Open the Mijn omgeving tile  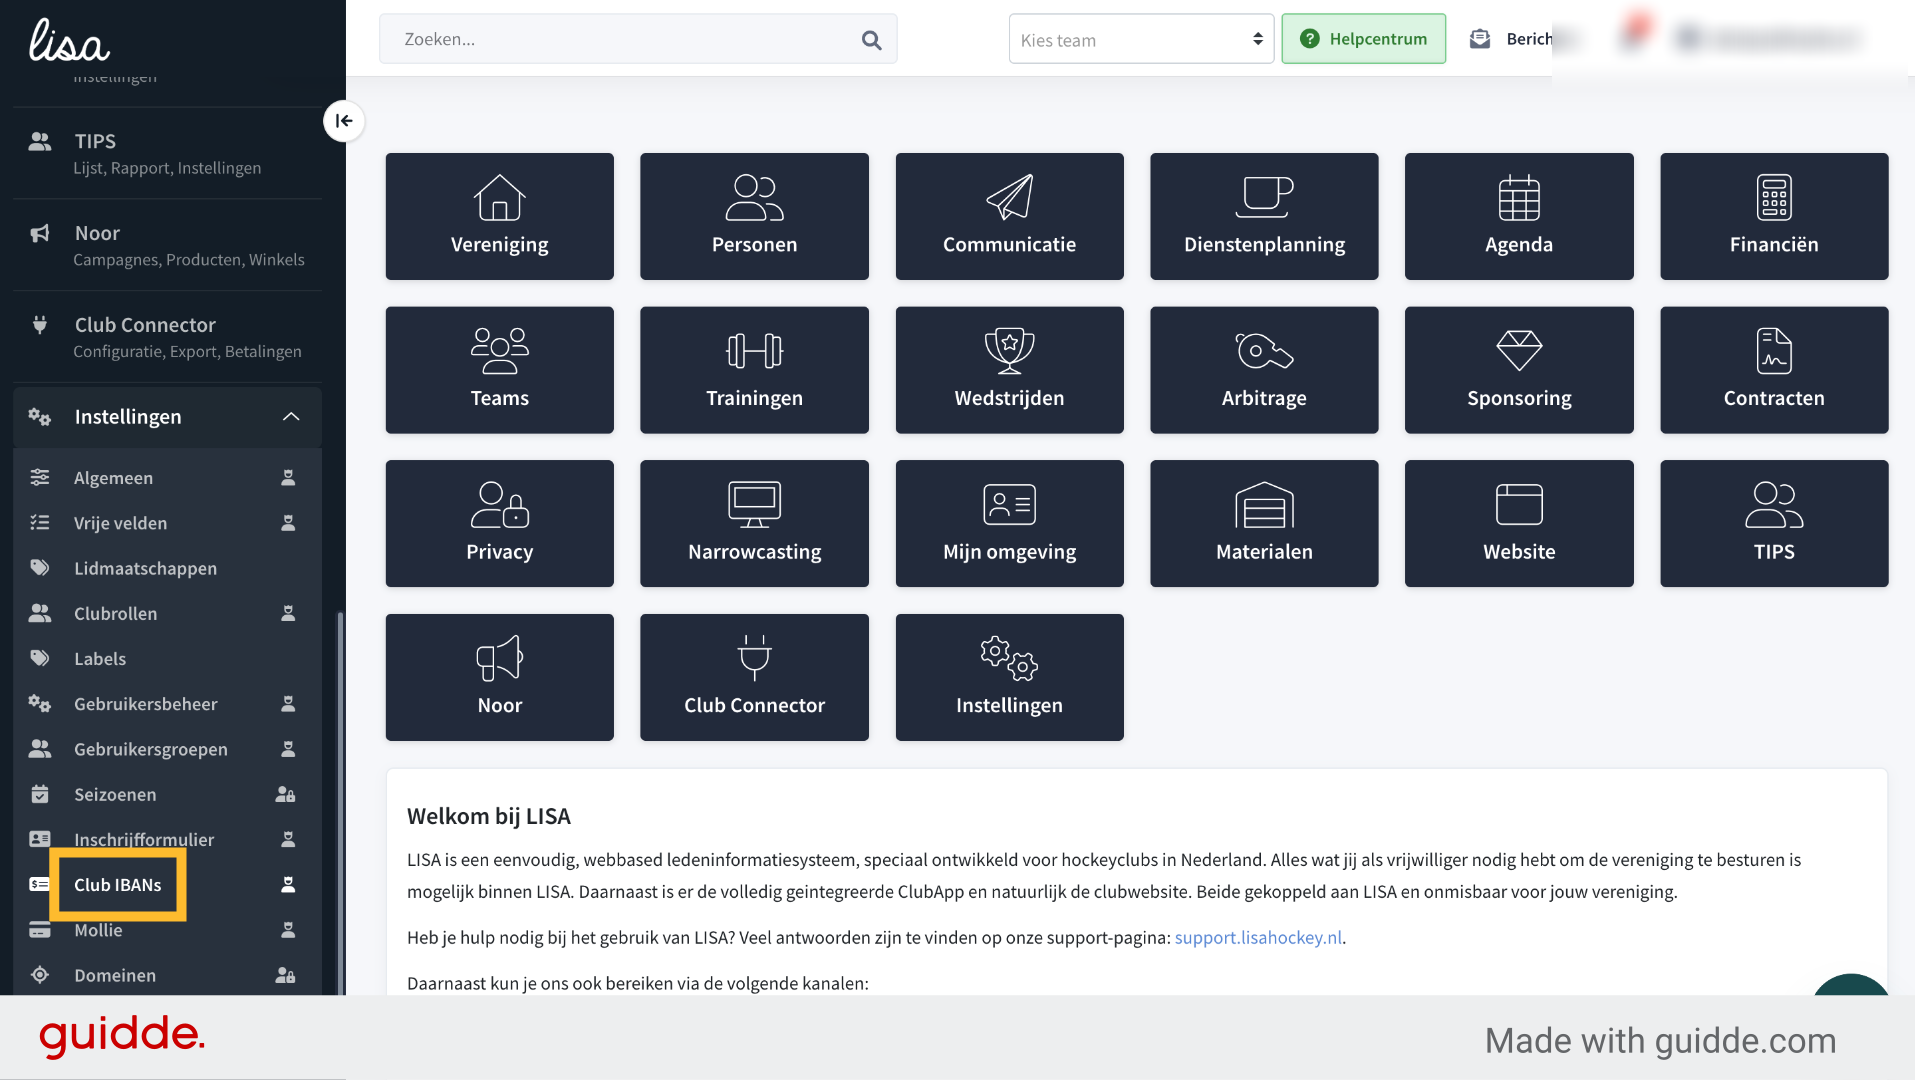[x=1009, y=523]
